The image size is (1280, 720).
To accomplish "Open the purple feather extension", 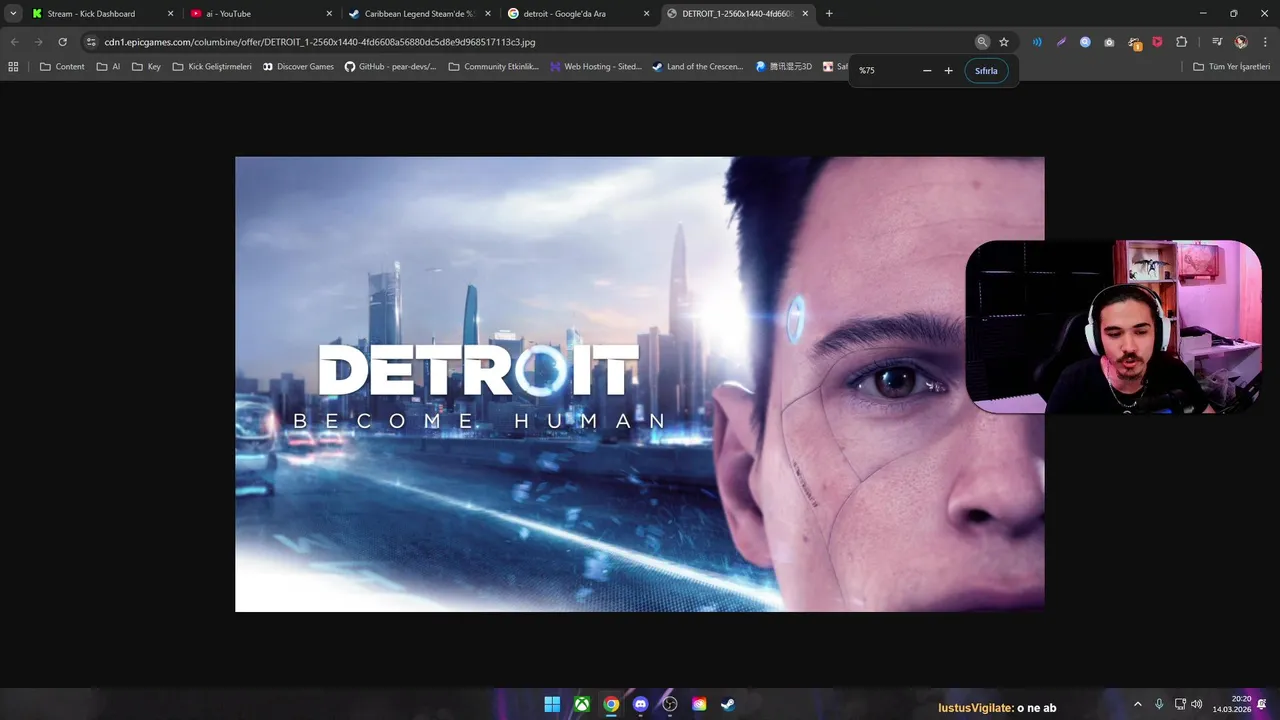I will tap(1061, 42).
